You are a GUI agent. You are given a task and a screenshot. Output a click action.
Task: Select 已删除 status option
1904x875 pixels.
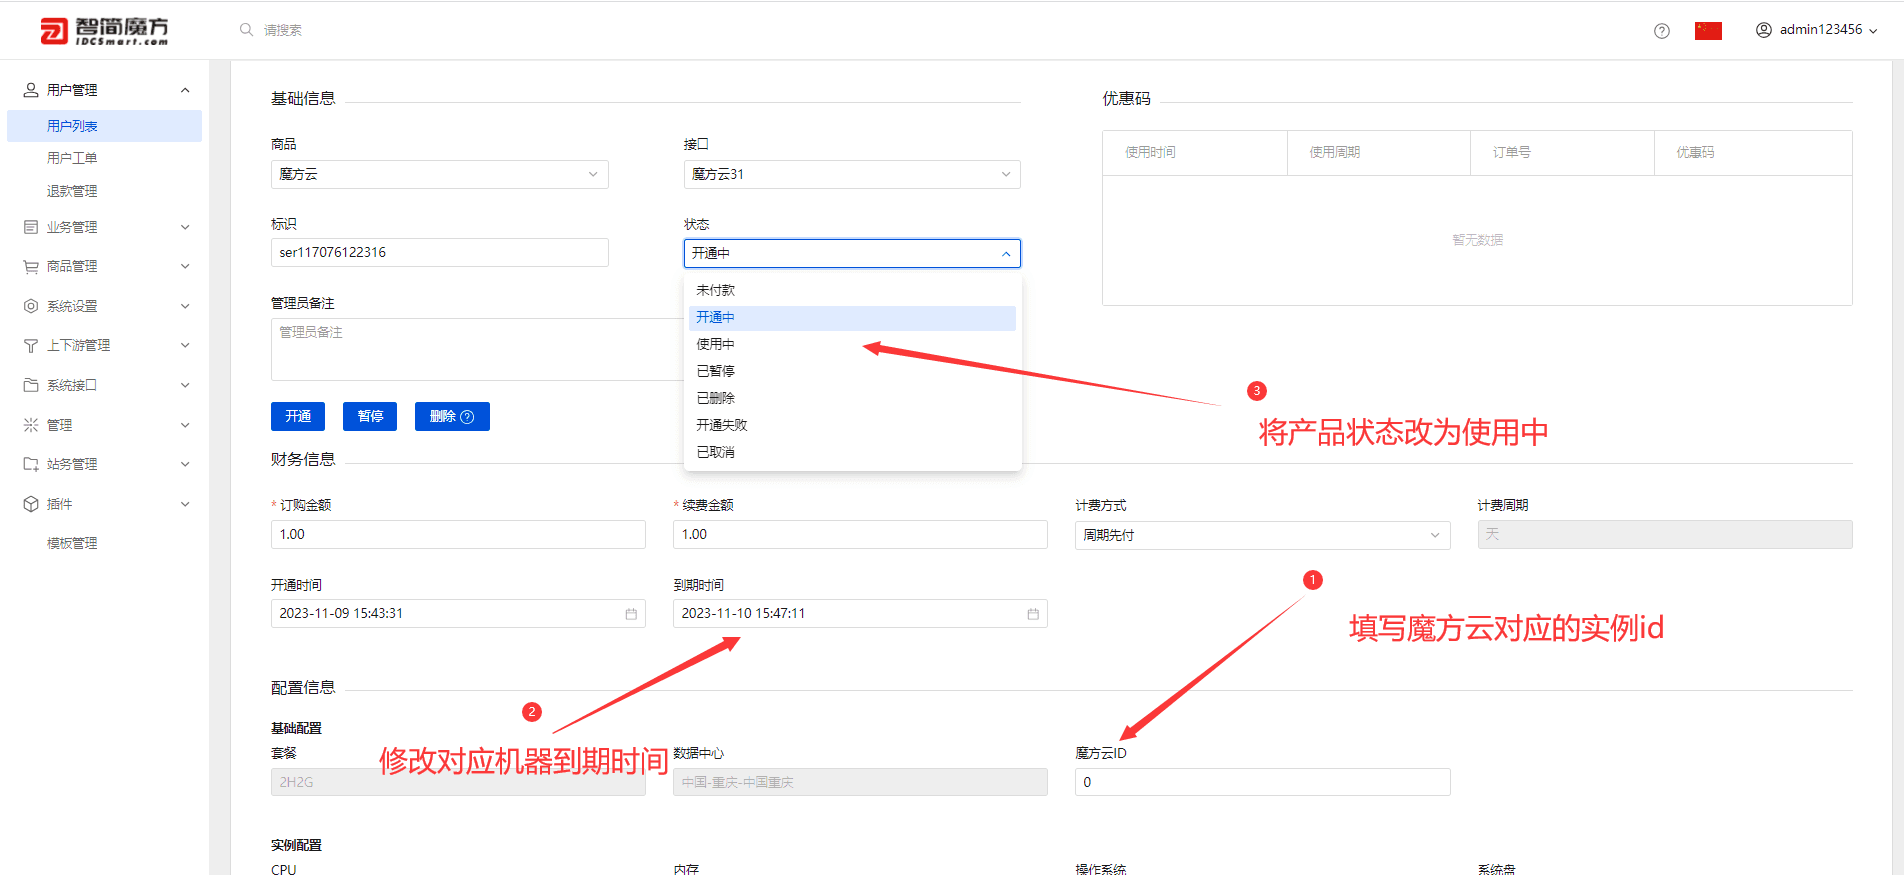point(852,398)
